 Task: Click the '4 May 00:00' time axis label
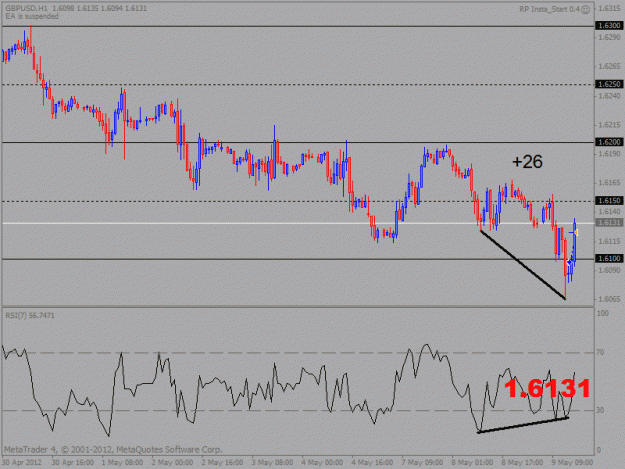click(322, 463)
